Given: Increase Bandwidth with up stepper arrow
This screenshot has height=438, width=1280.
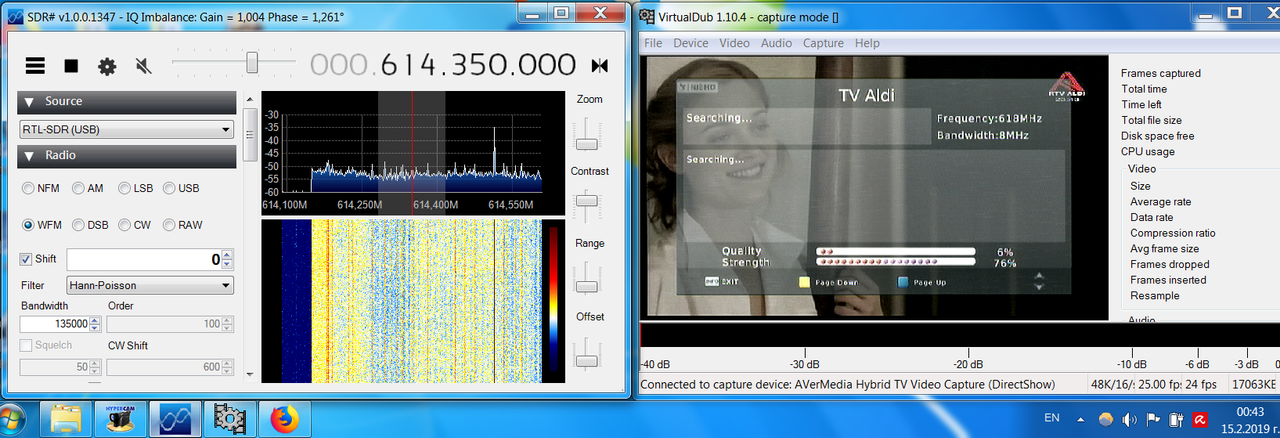Looking at the screenshot, I should 95,320.
